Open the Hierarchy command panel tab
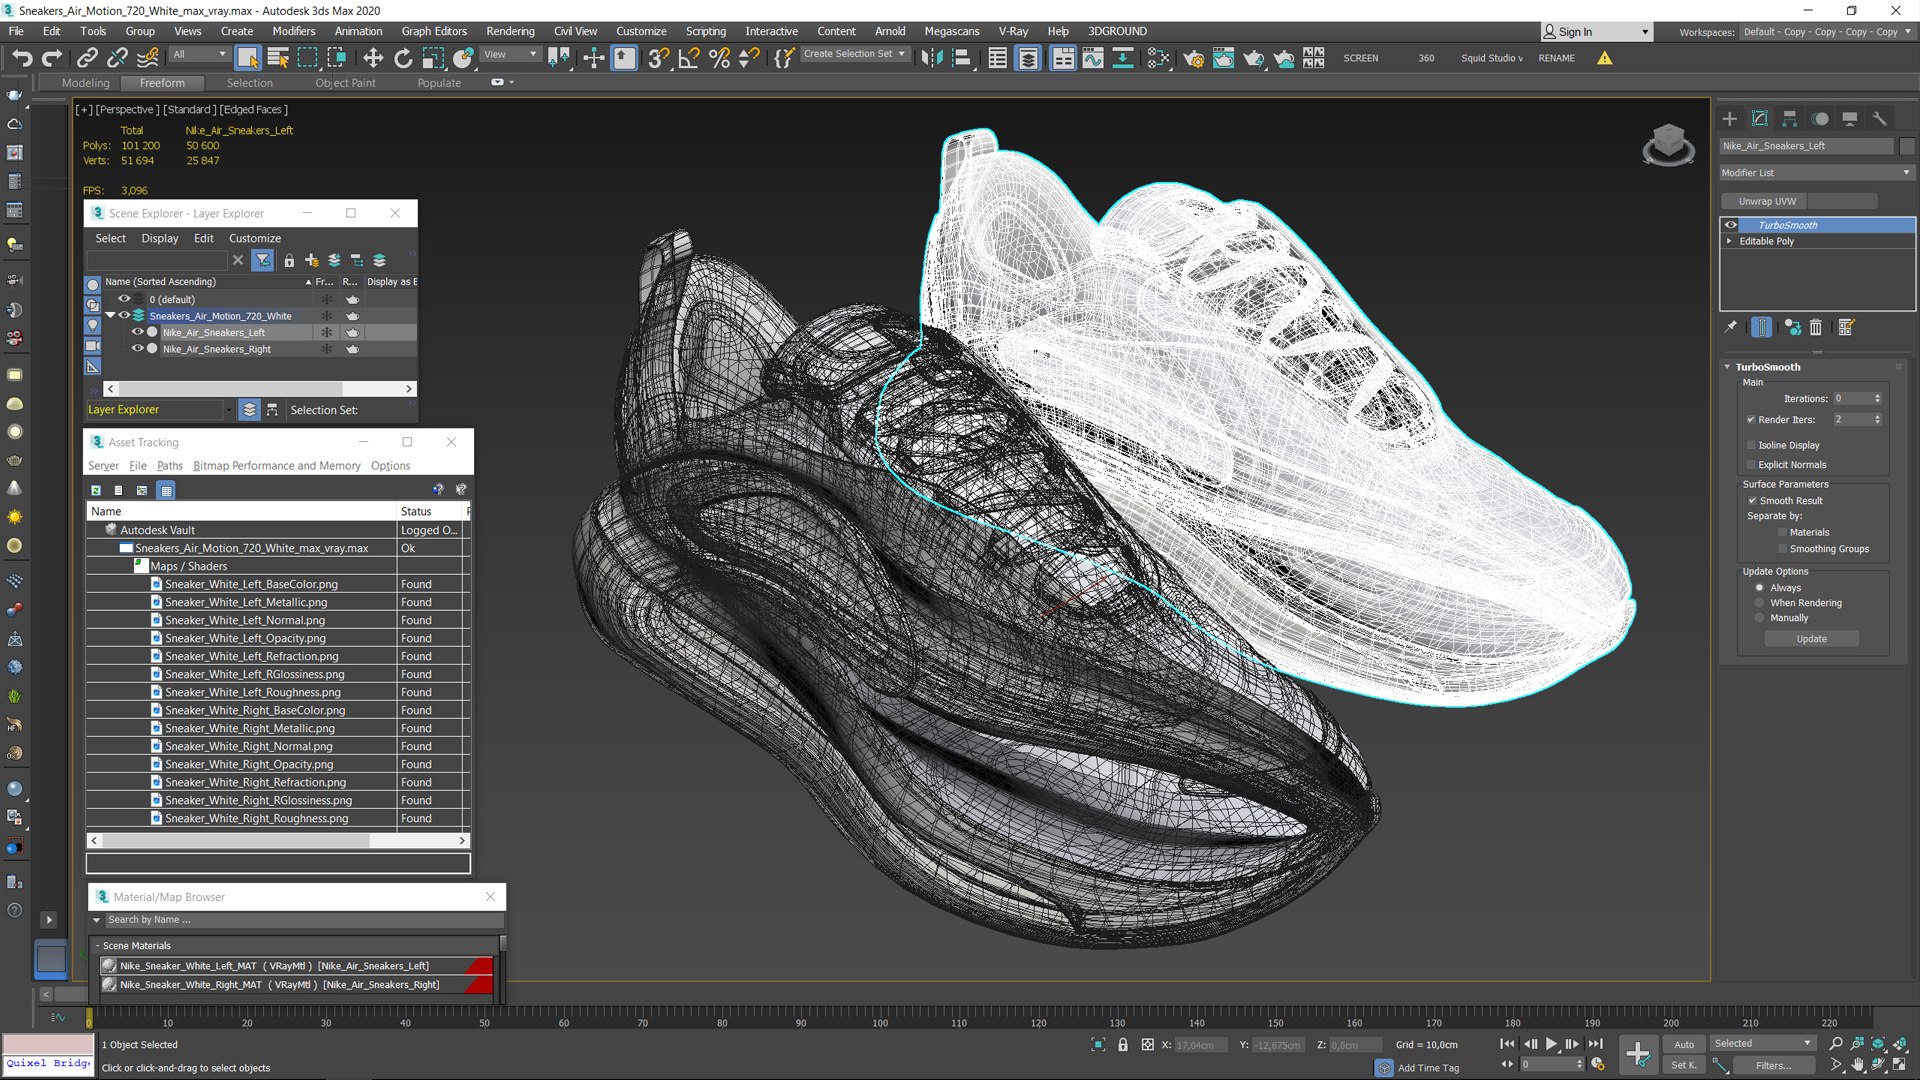This screenshot has height=1080, width=1920. pos(1790,118)
